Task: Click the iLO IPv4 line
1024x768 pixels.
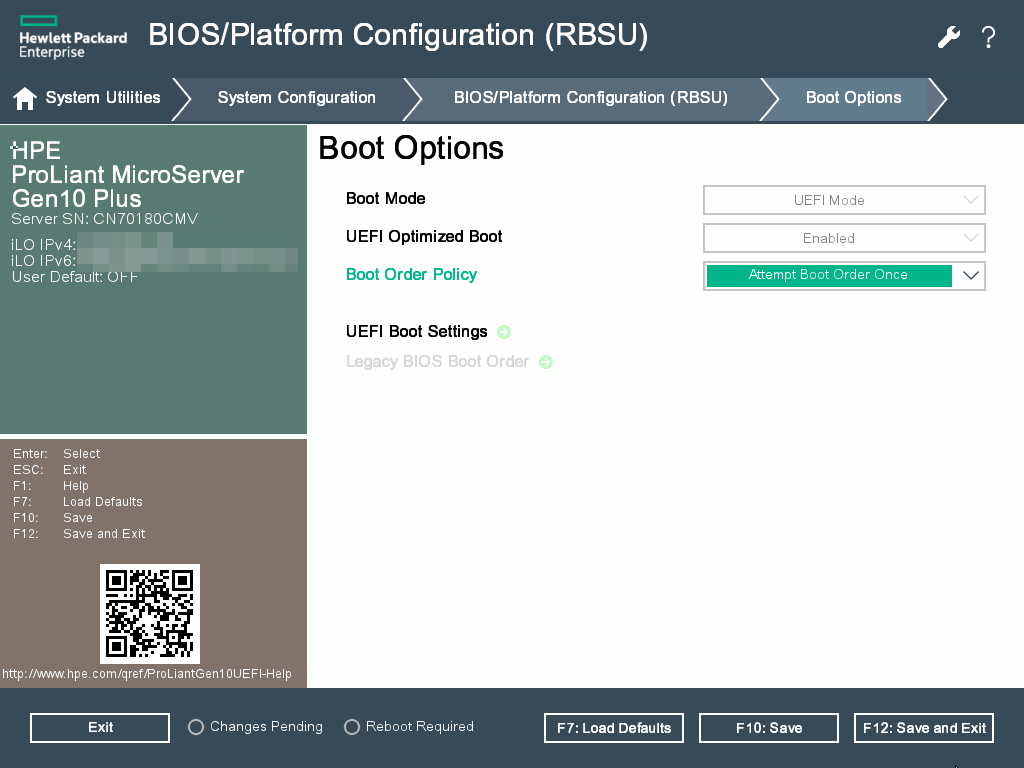Action: [x=92, y=244]
